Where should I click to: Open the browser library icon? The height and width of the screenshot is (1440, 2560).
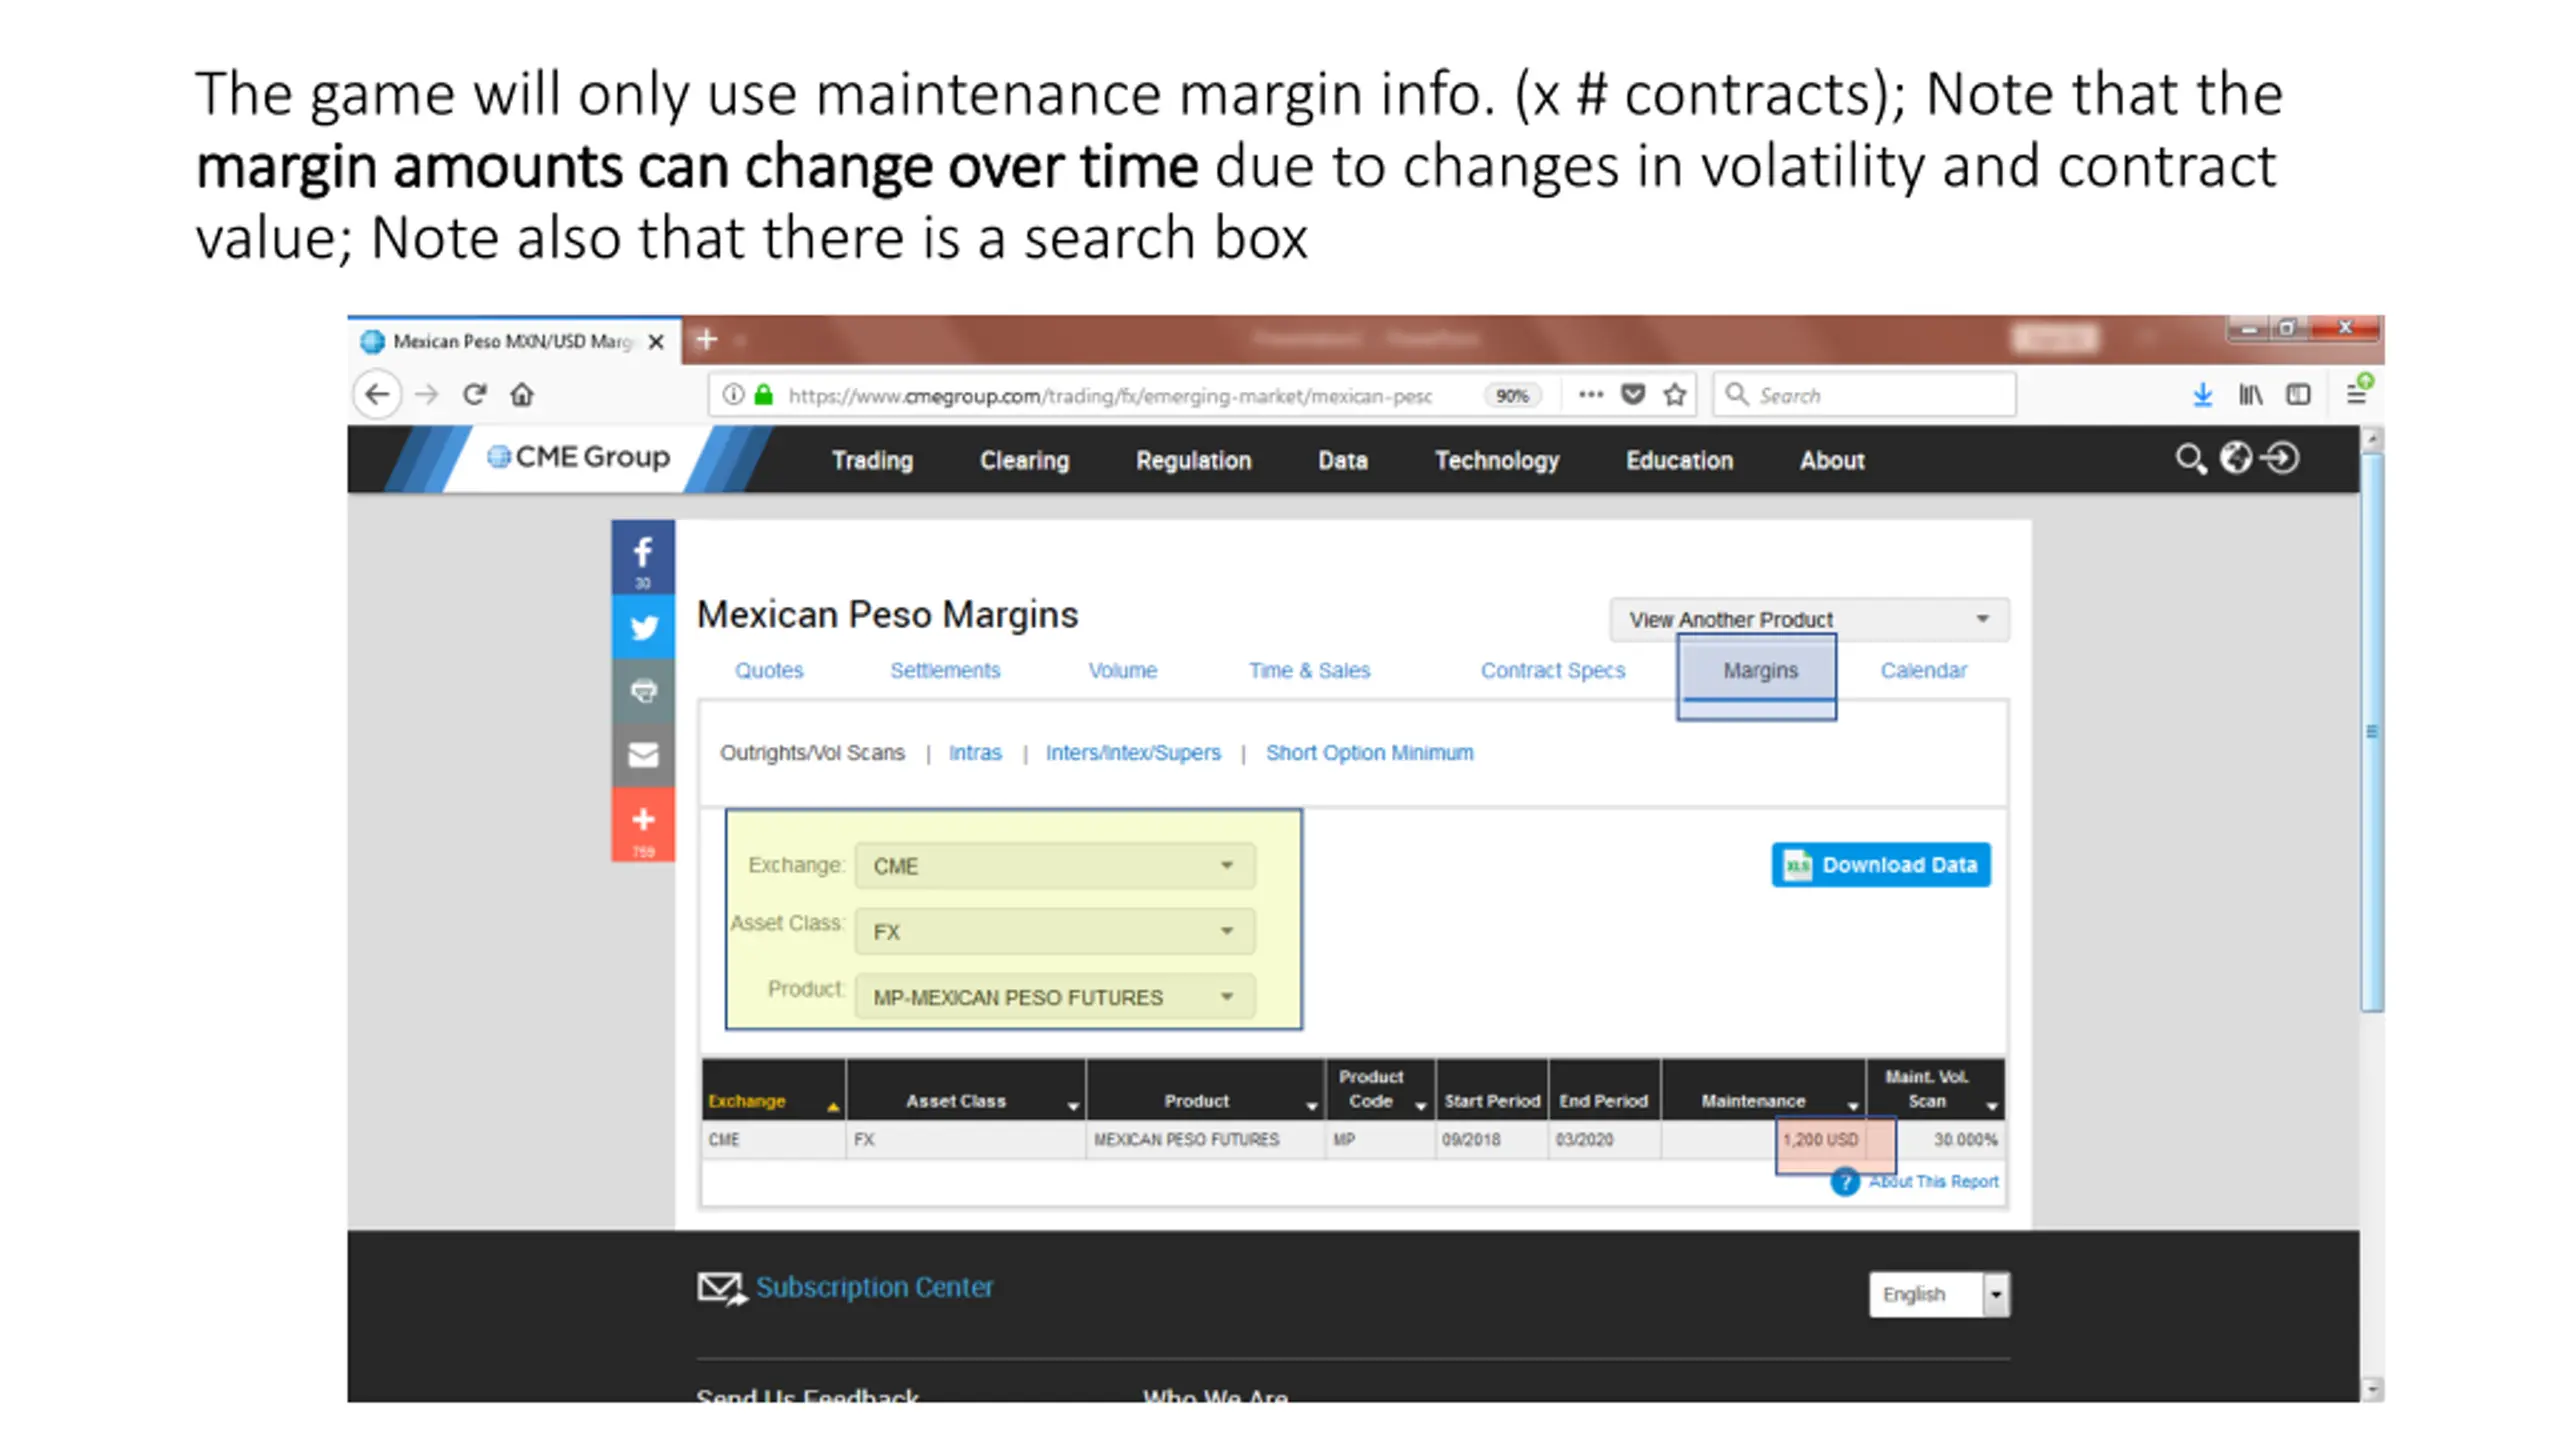2250,395
